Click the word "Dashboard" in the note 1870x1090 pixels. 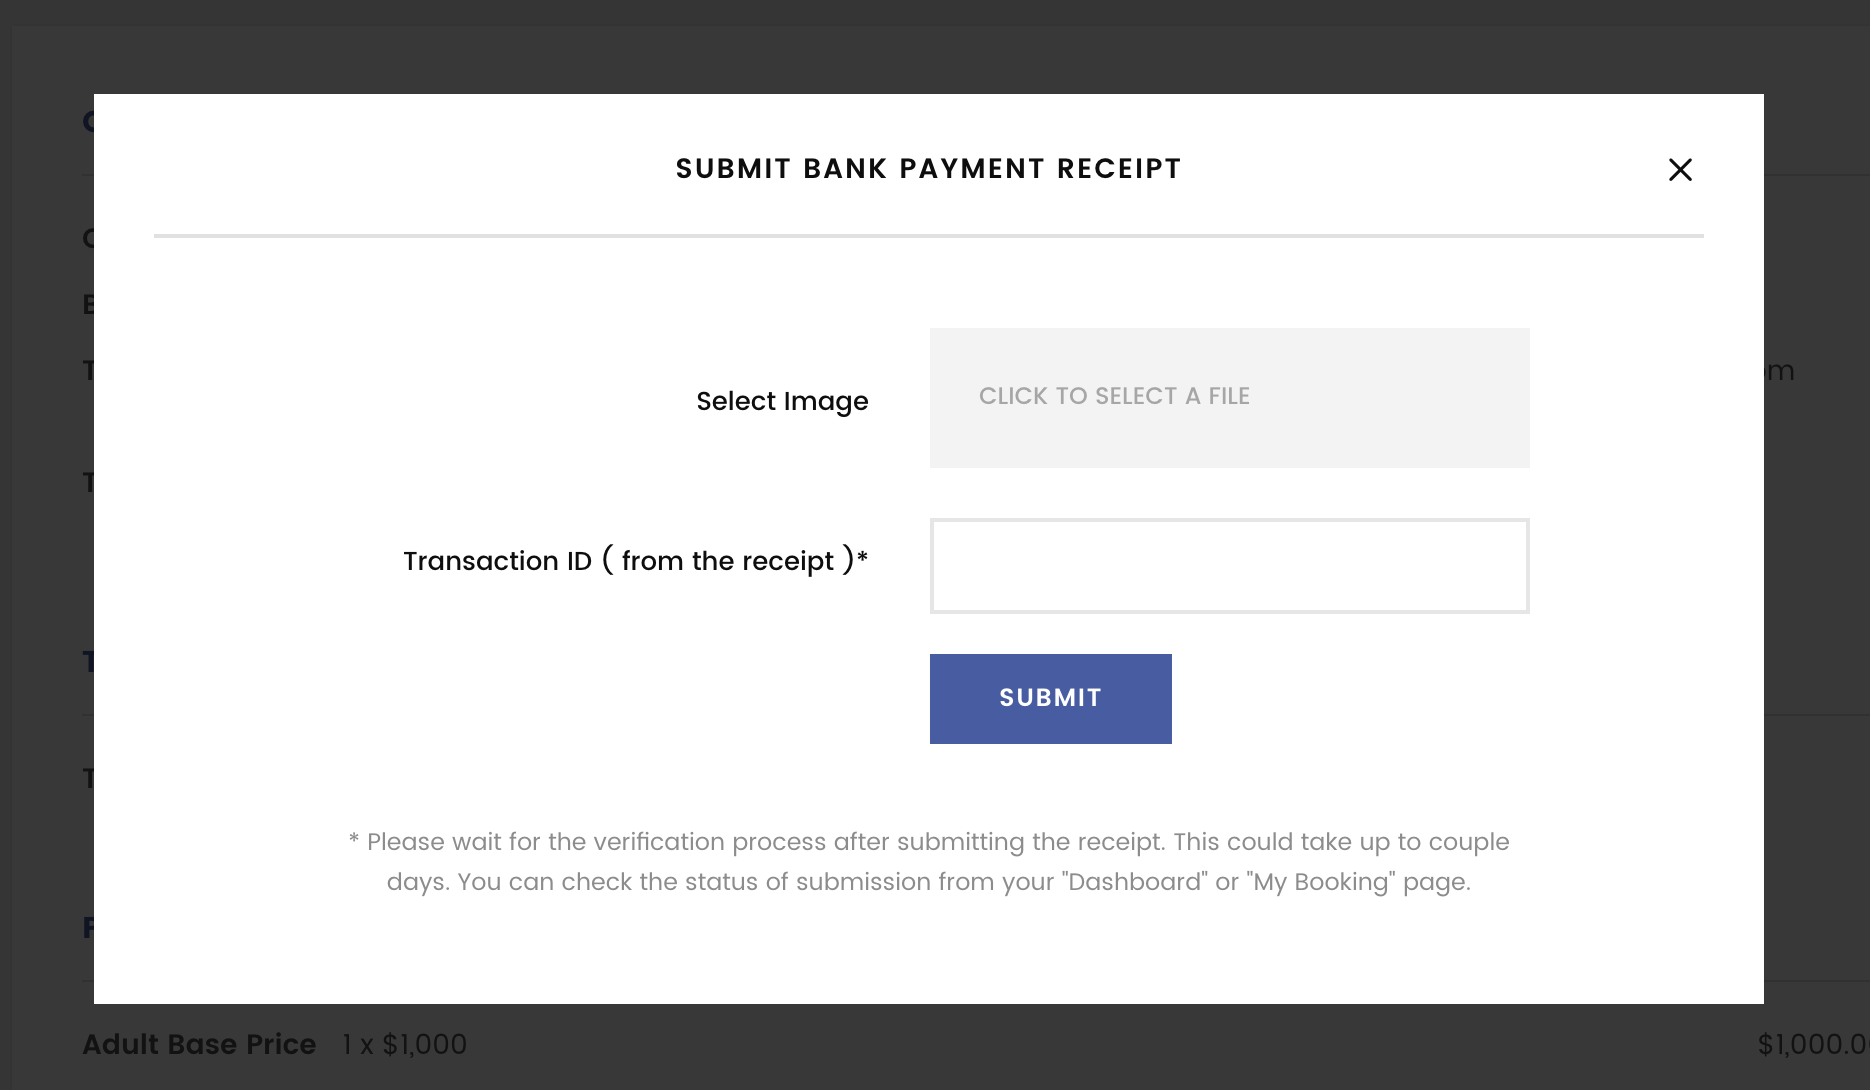[1135, 882]
